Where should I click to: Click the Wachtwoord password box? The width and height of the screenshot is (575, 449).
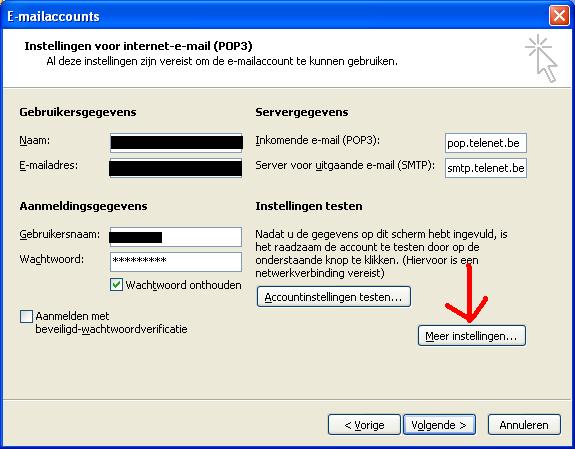pyautogui.click(x=176, y=262)
